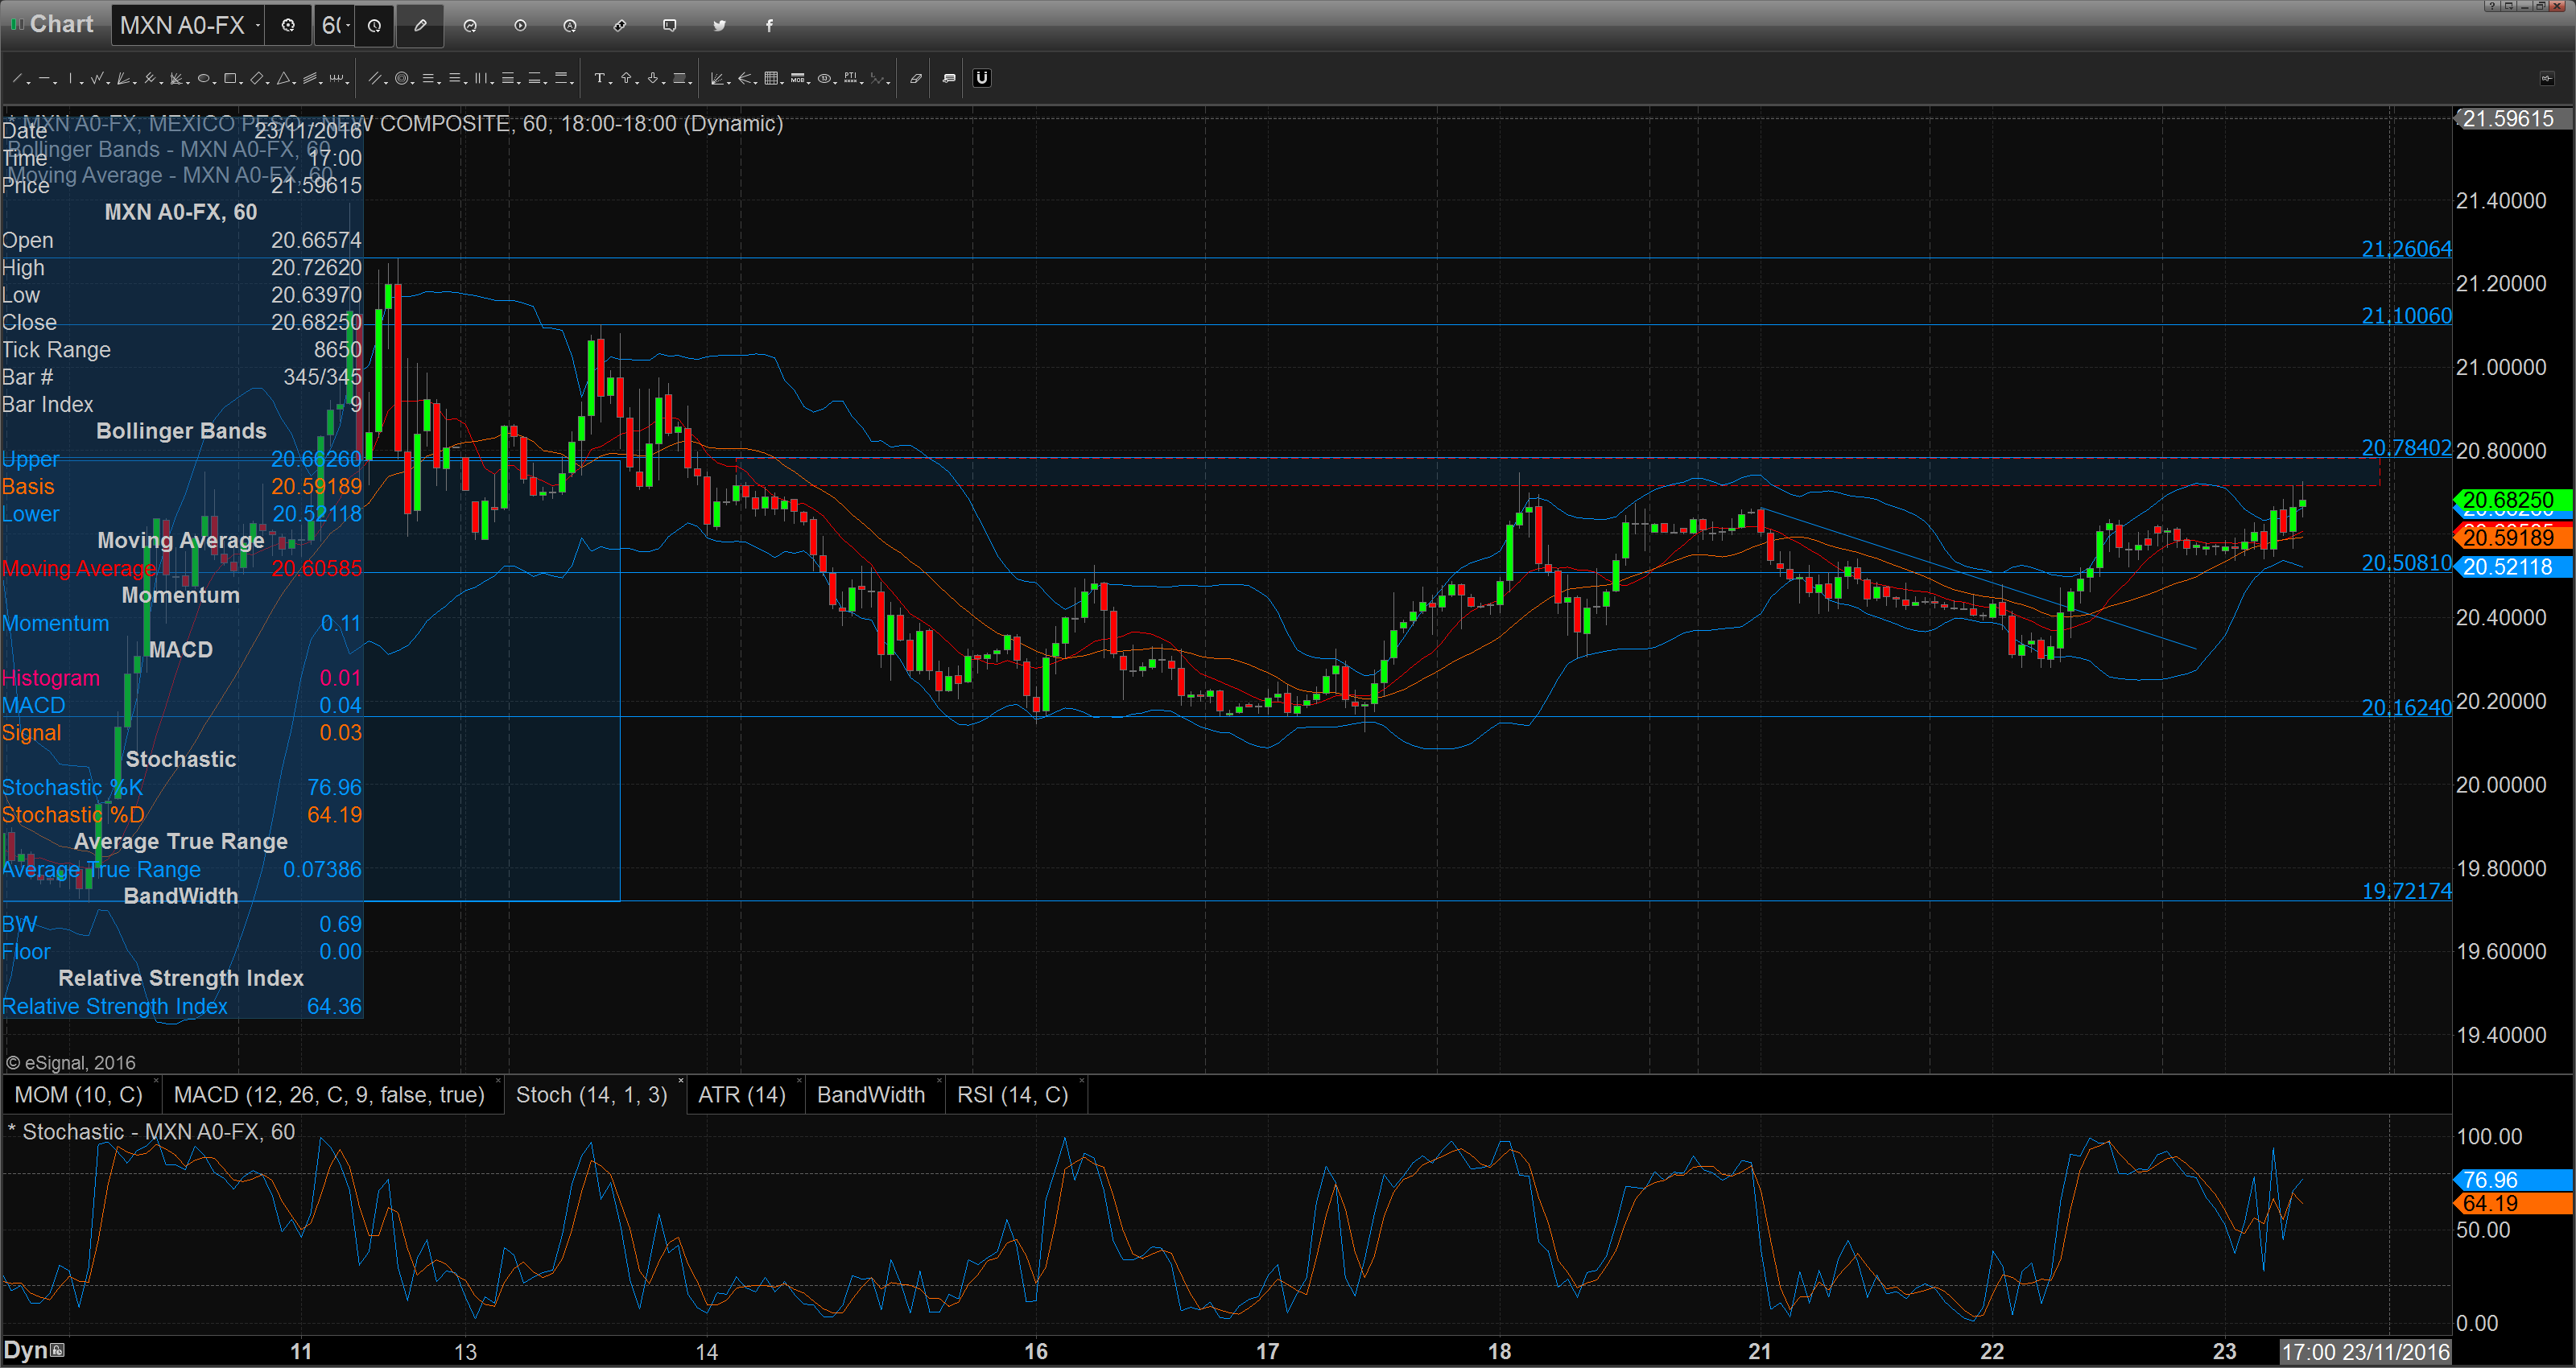Click the play replay icon in top bar

tap(520, 26)
